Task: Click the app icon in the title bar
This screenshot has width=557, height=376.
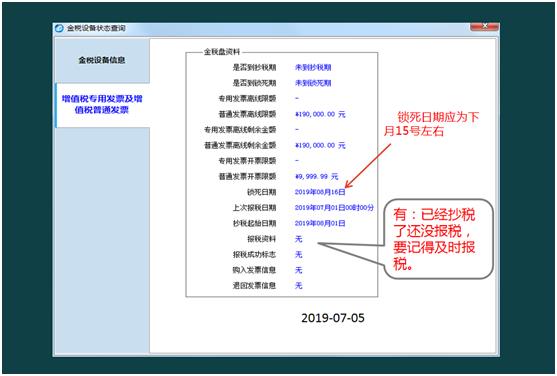Action: (60, 28)
